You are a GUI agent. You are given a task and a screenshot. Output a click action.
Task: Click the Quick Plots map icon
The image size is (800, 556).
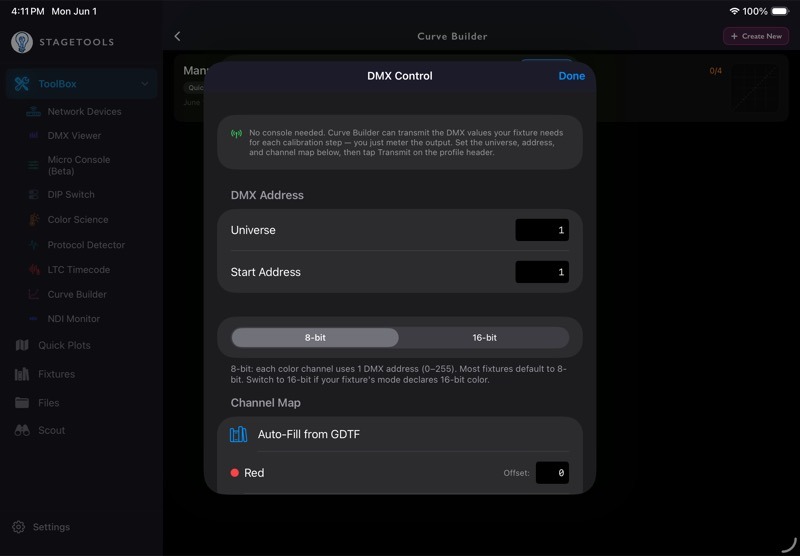click(22, 345)
